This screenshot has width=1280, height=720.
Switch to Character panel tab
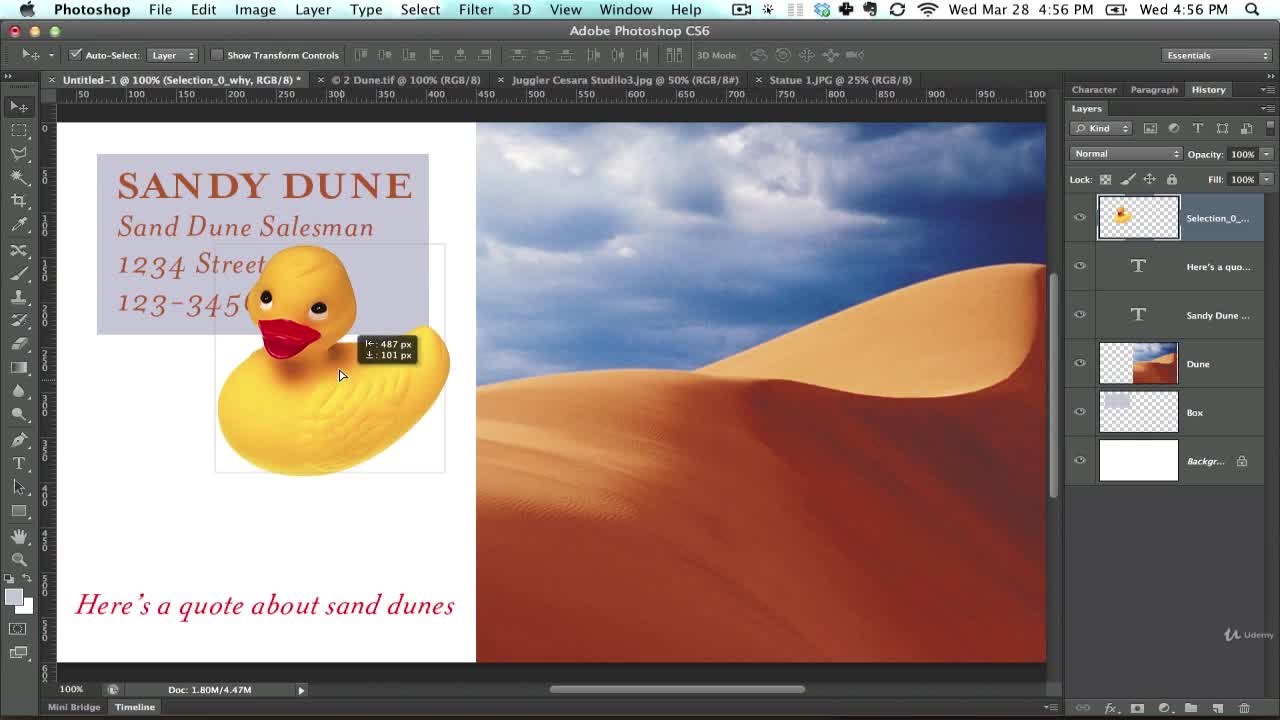click(1094, 89)
